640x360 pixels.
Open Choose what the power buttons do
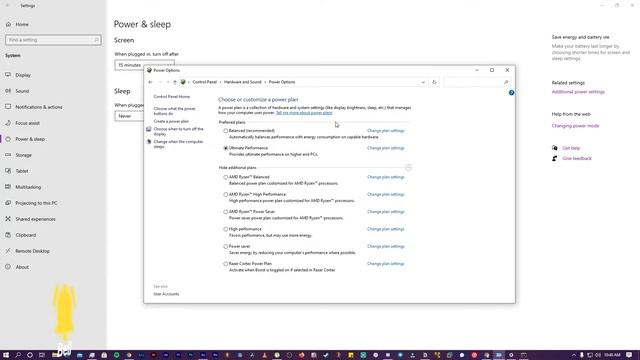(x=174, y=111)
